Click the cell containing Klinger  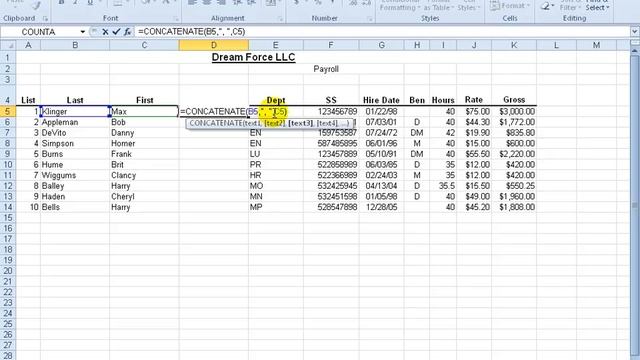click(x=75, y=111)
